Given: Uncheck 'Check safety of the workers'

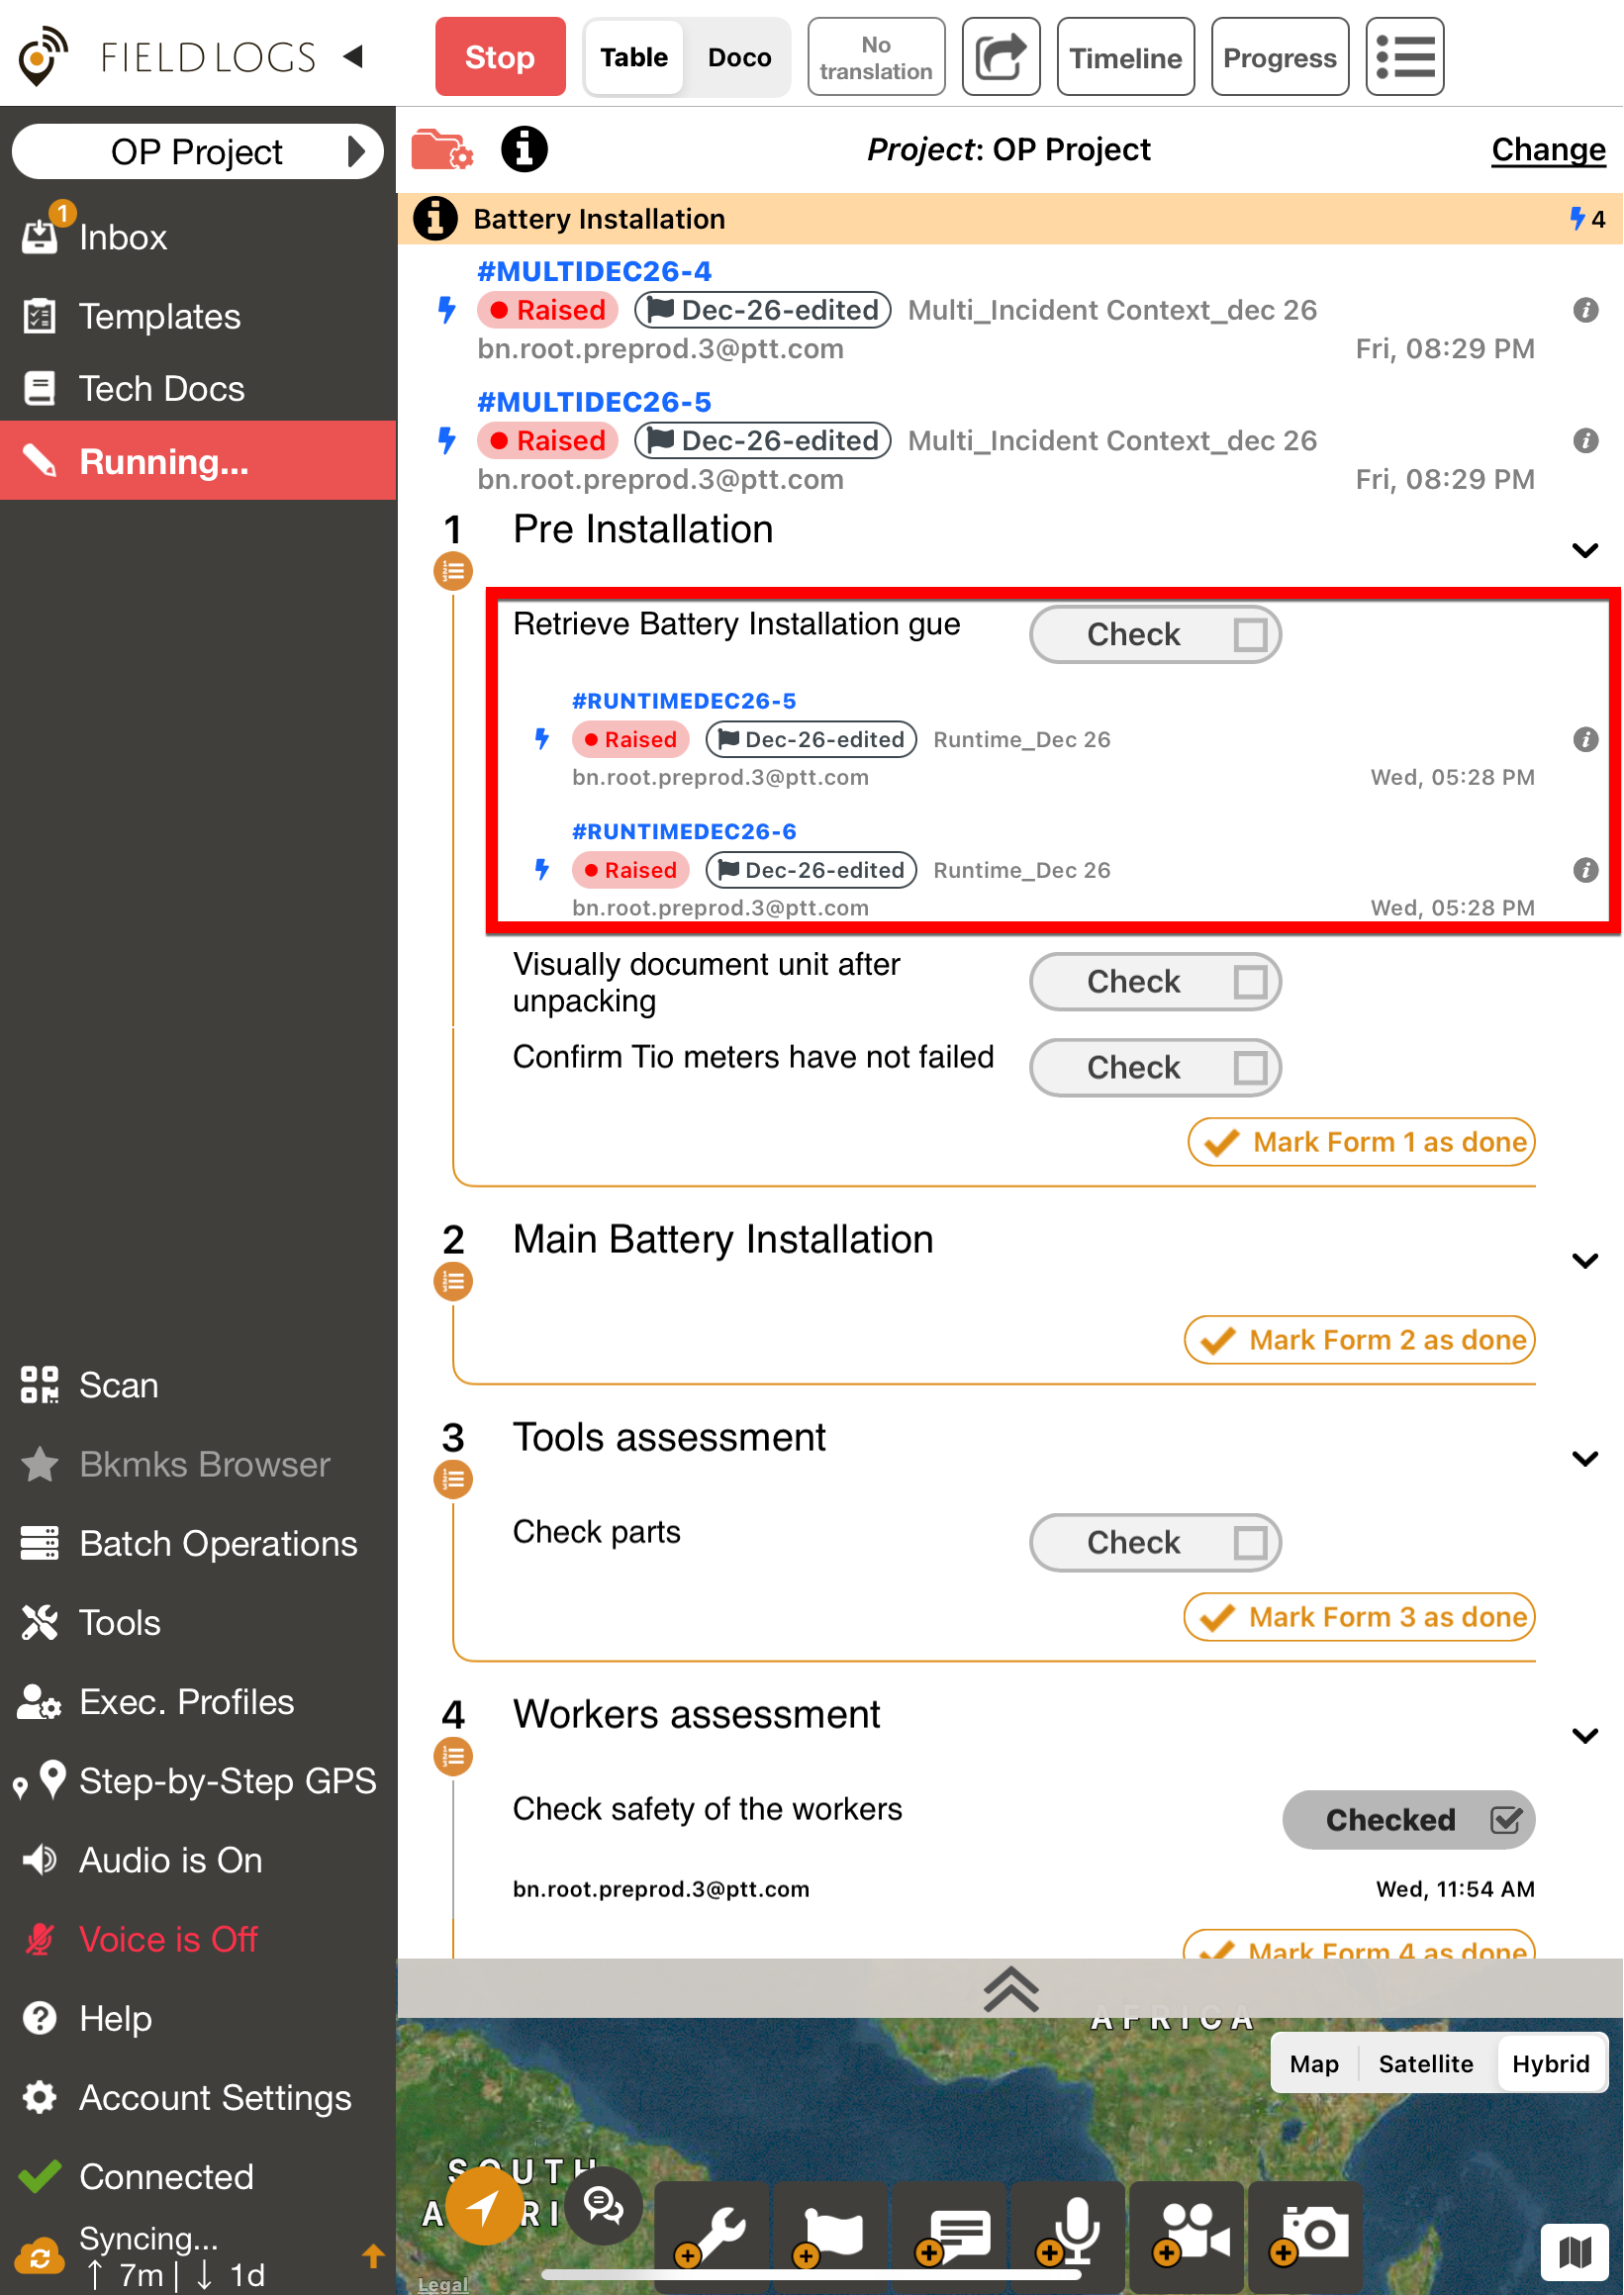Looking at the screenshot, I should 1505,1820.
